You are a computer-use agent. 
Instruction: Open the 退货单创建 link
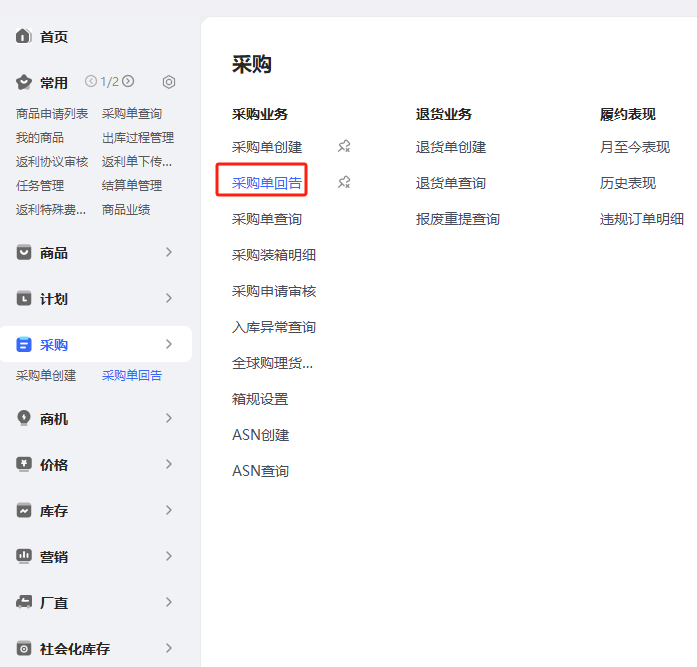(450, 147)
